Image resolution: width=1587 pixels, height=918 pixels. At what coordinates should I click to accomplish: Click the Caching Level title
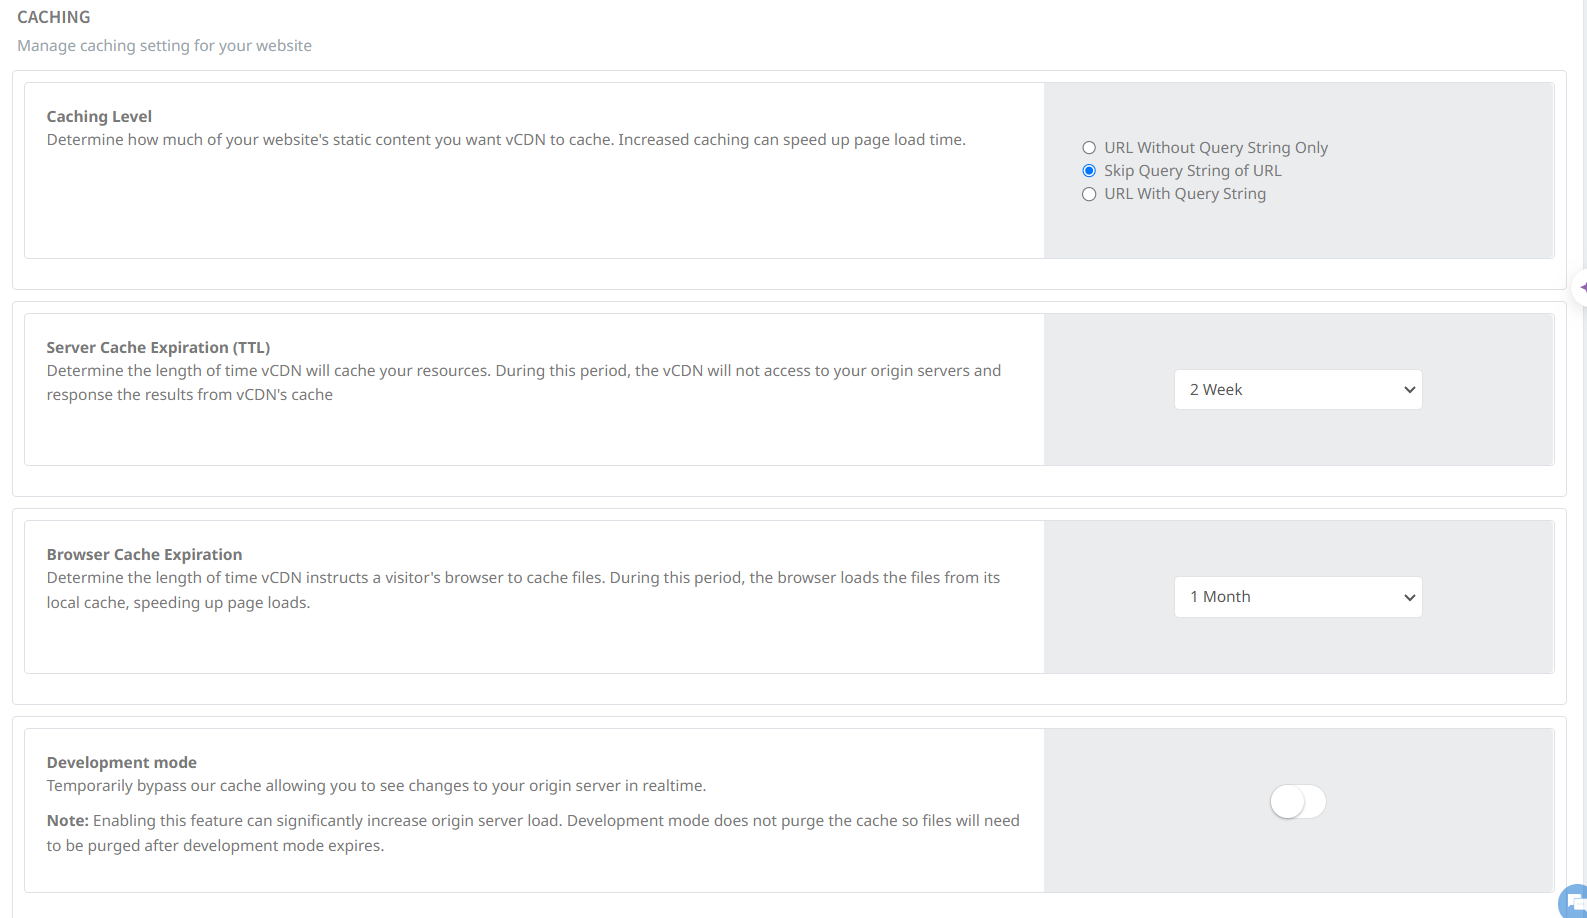point(99,117)
